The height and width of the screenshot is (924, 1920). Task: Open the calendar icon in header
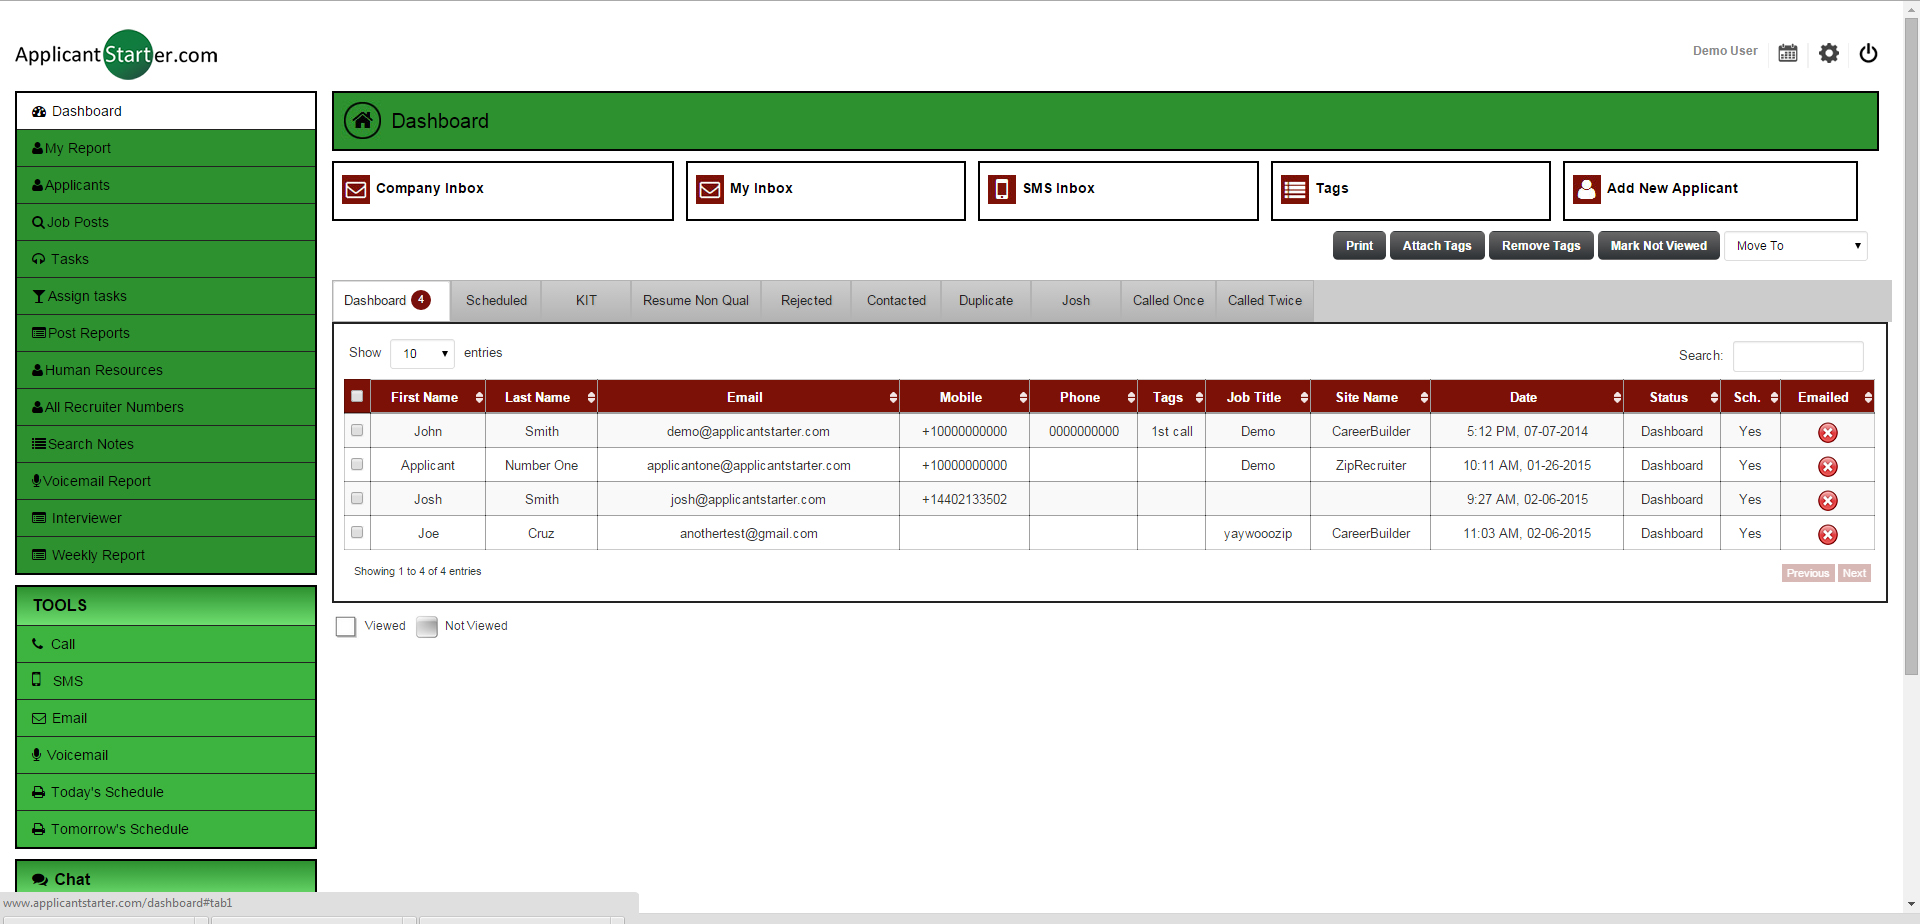(1788, 53)
